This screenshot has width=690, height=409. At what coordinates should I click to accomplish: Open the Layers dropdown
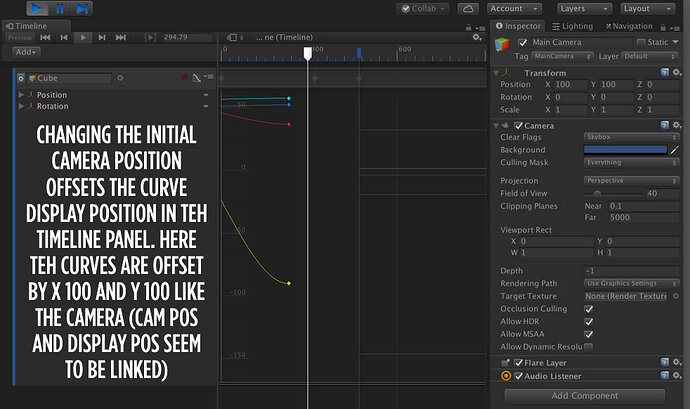584,8
